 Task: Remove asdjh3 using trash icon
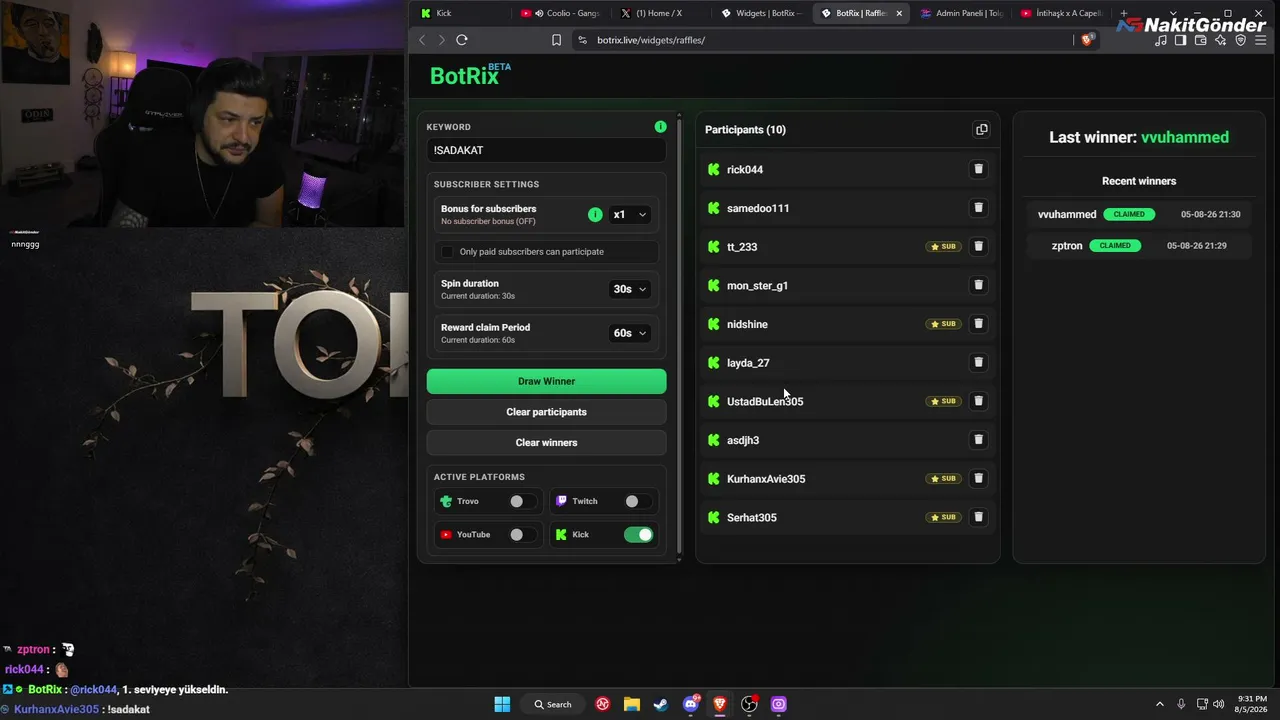[979, 440]
